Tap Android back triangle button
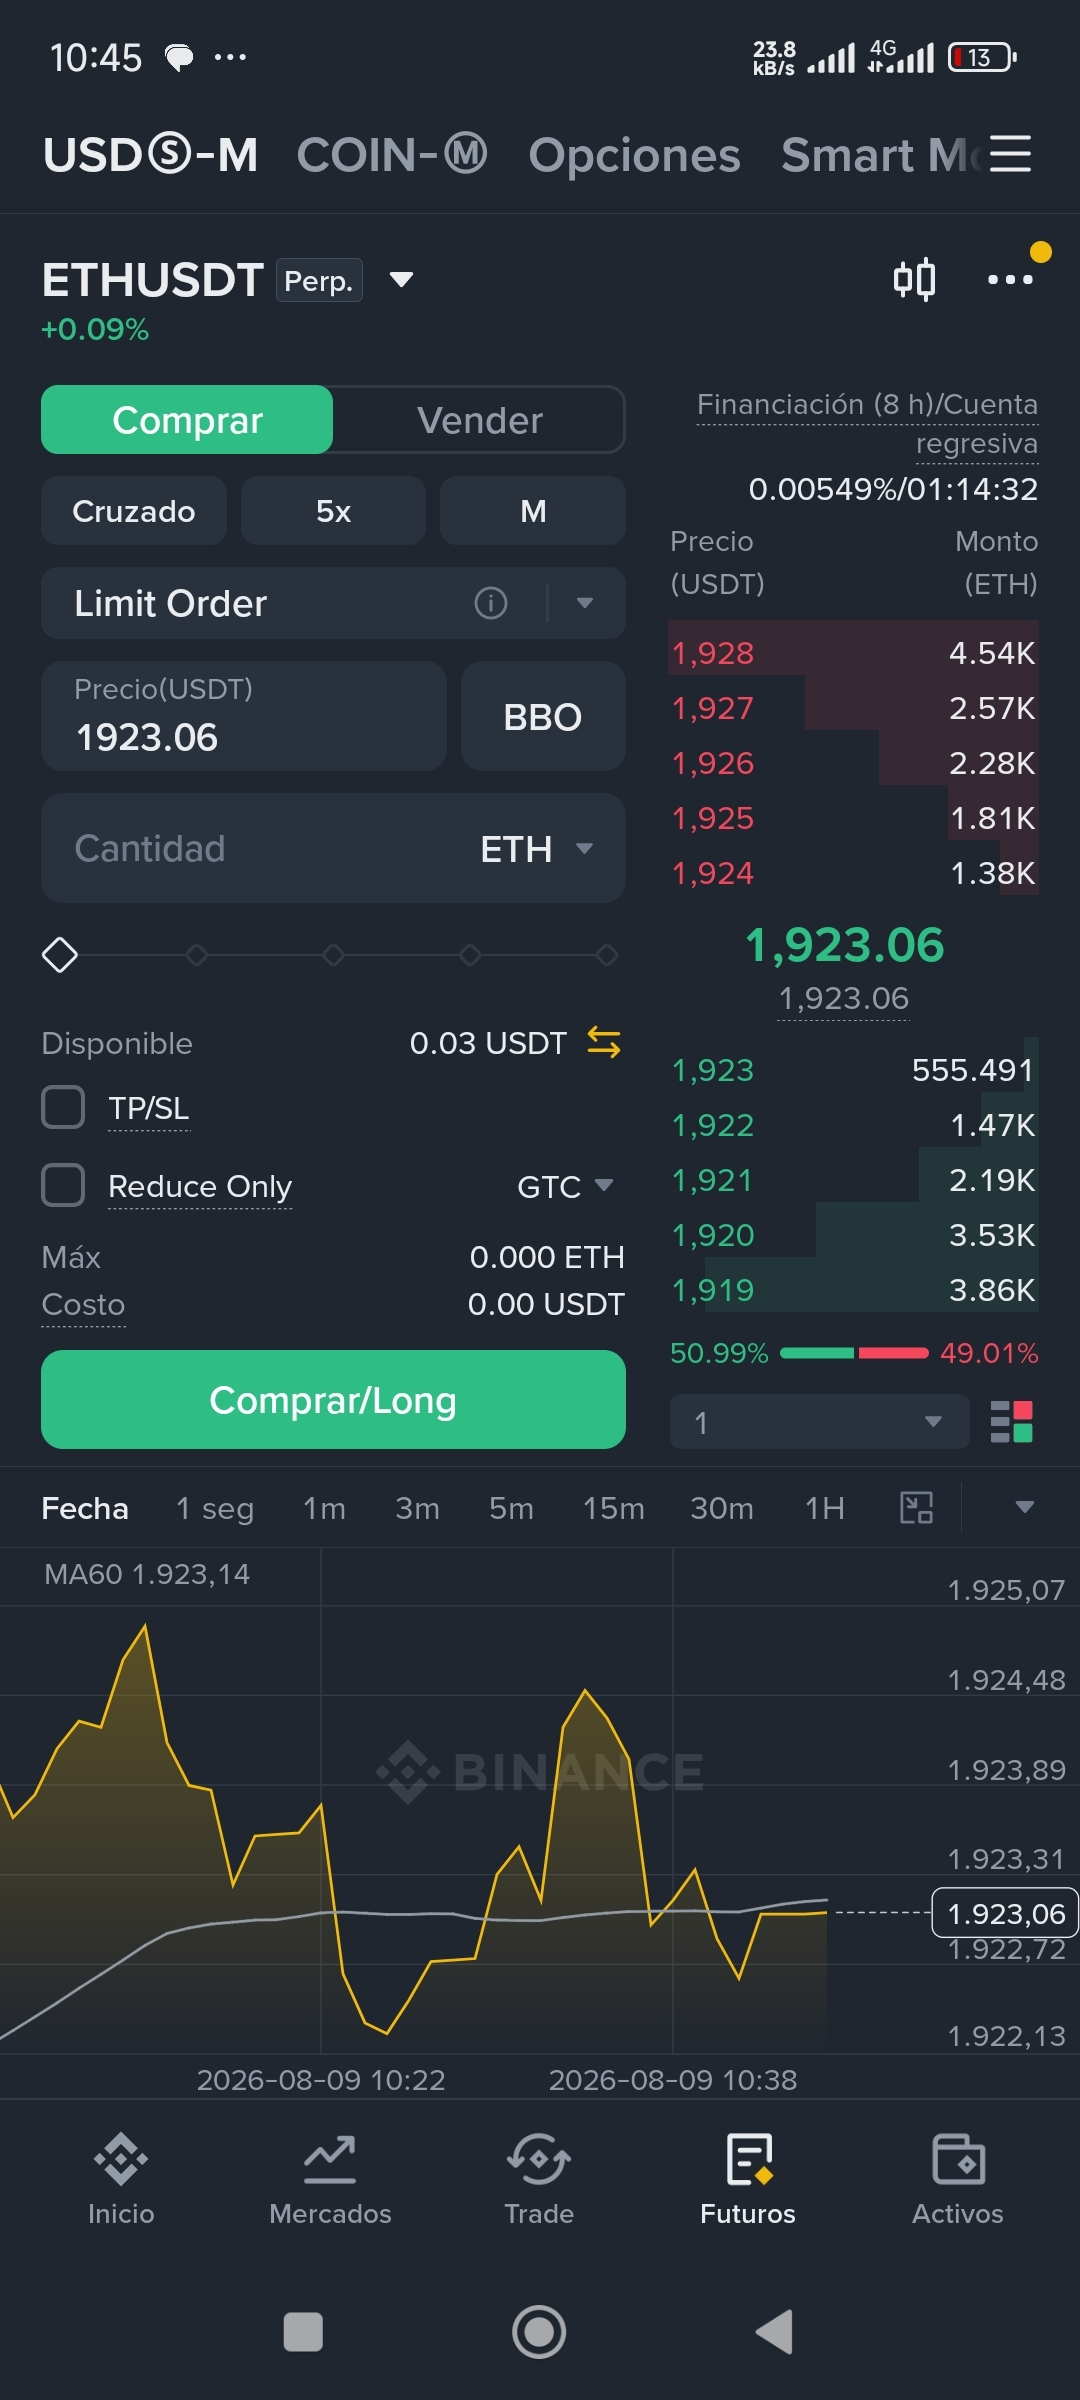Screen dimensions: 1080x2400 tap(774, 2332)
